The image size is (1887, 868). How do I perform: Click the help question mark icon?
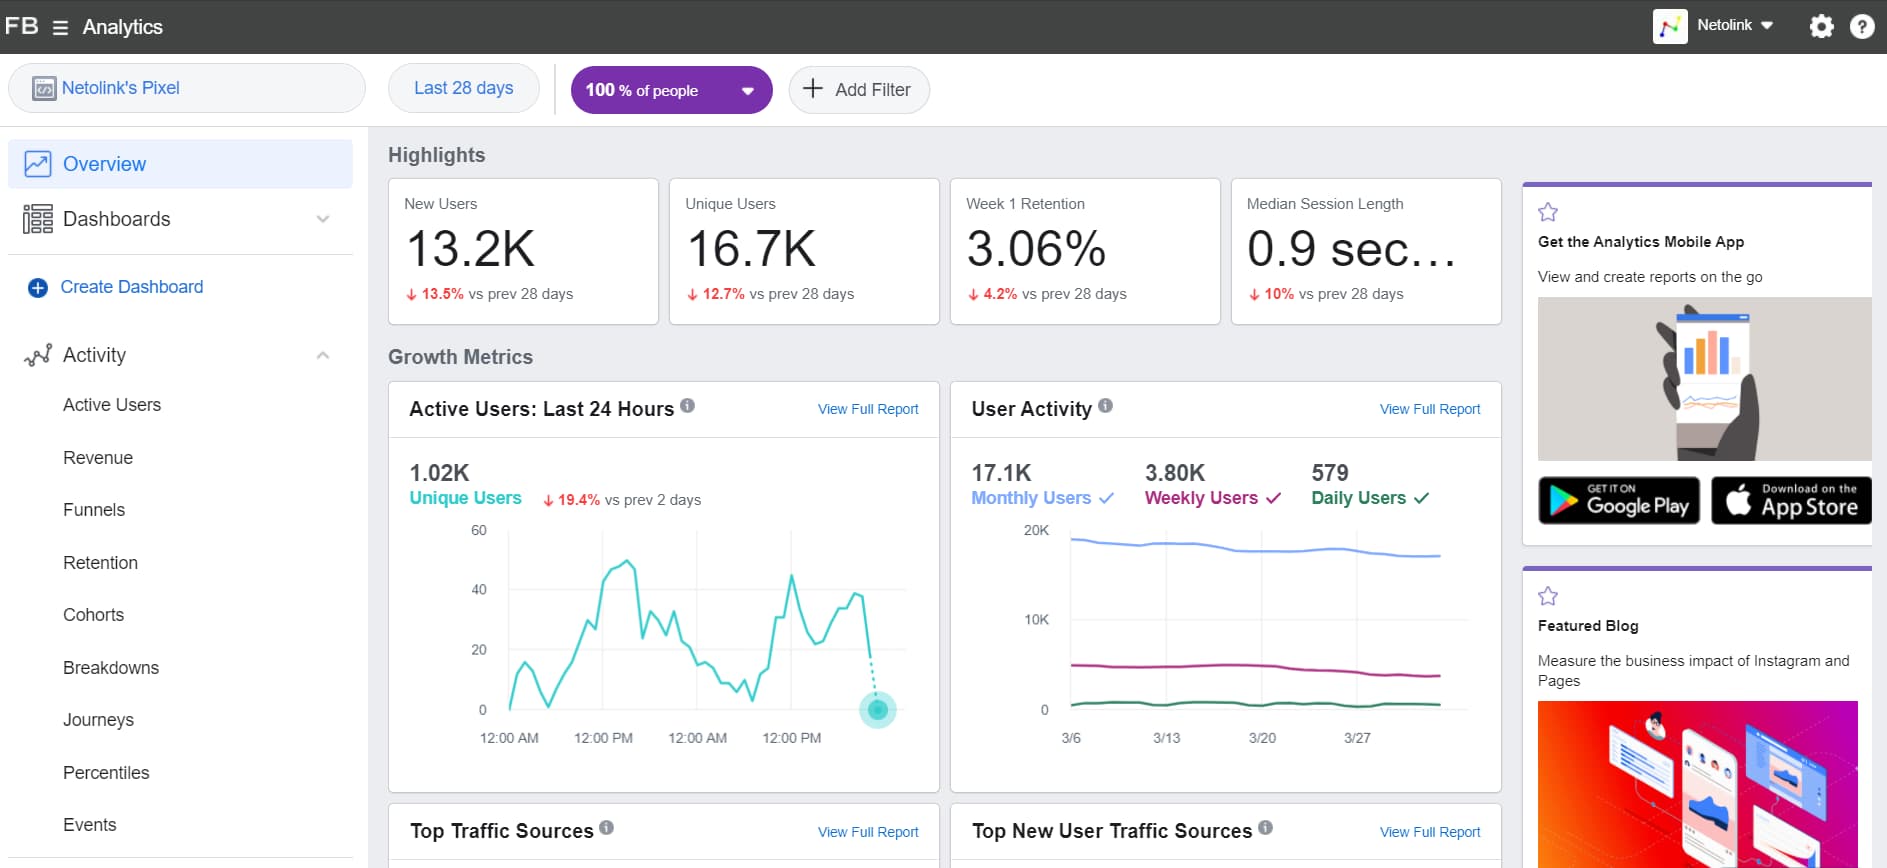click(1862, 27)
